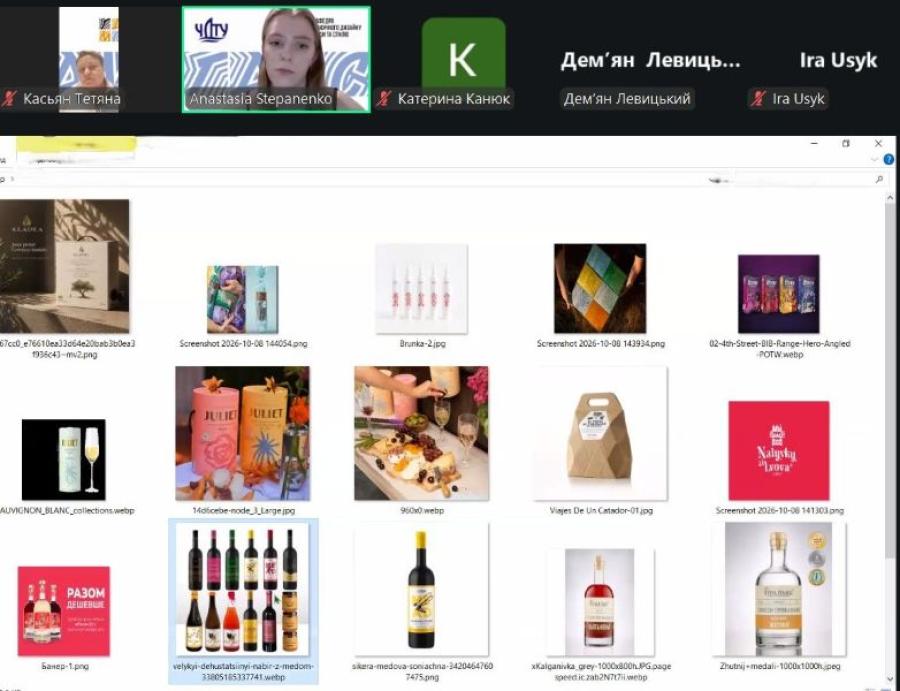
Task: Minimize the Explorer window
Action: coord(814,143)
